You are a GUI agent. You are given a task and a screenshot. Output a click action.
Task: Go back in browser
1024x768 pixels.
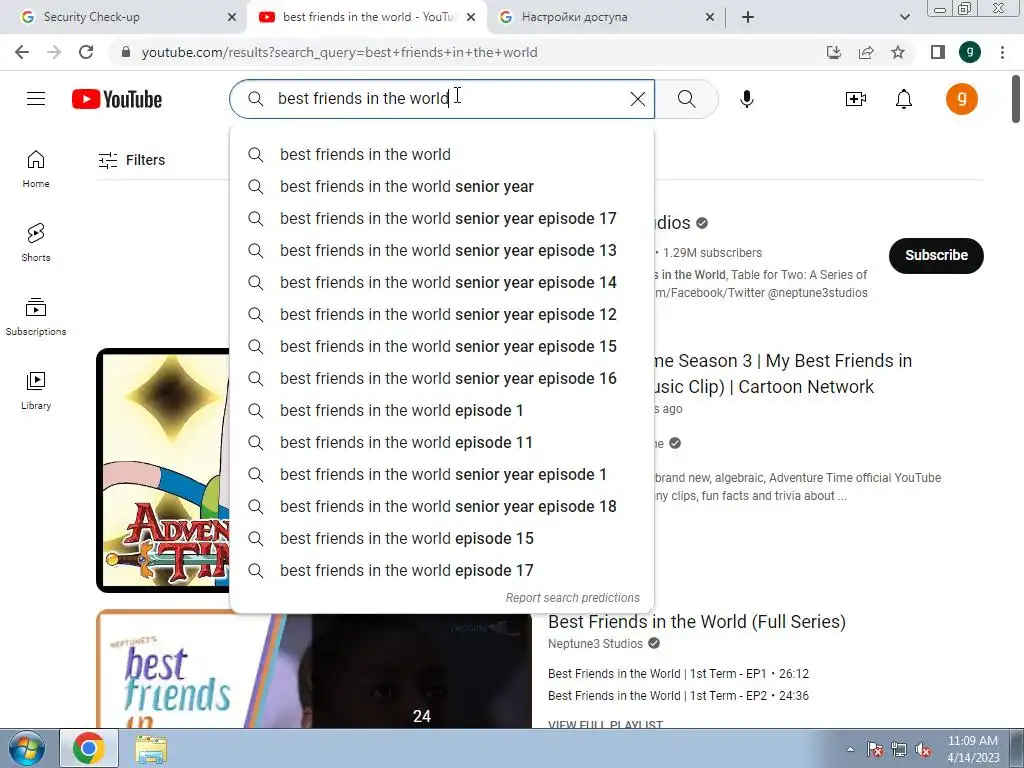coord(22,52)
